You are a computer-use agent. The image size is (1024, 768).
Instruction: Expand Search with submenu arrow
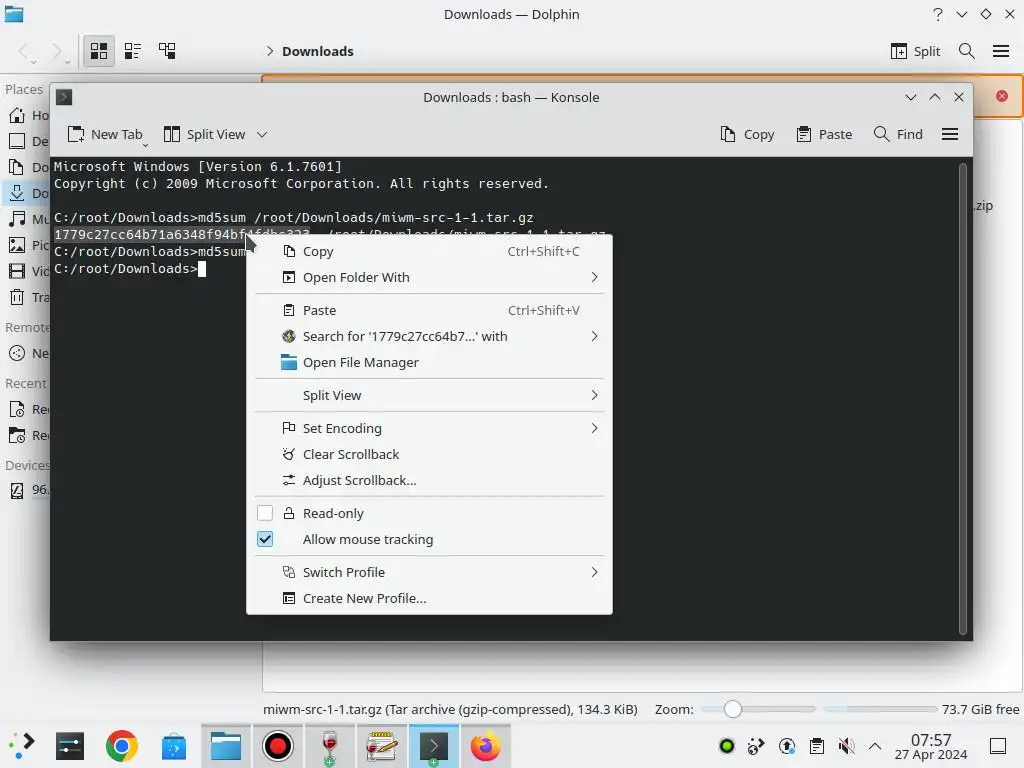coord(594,336)
